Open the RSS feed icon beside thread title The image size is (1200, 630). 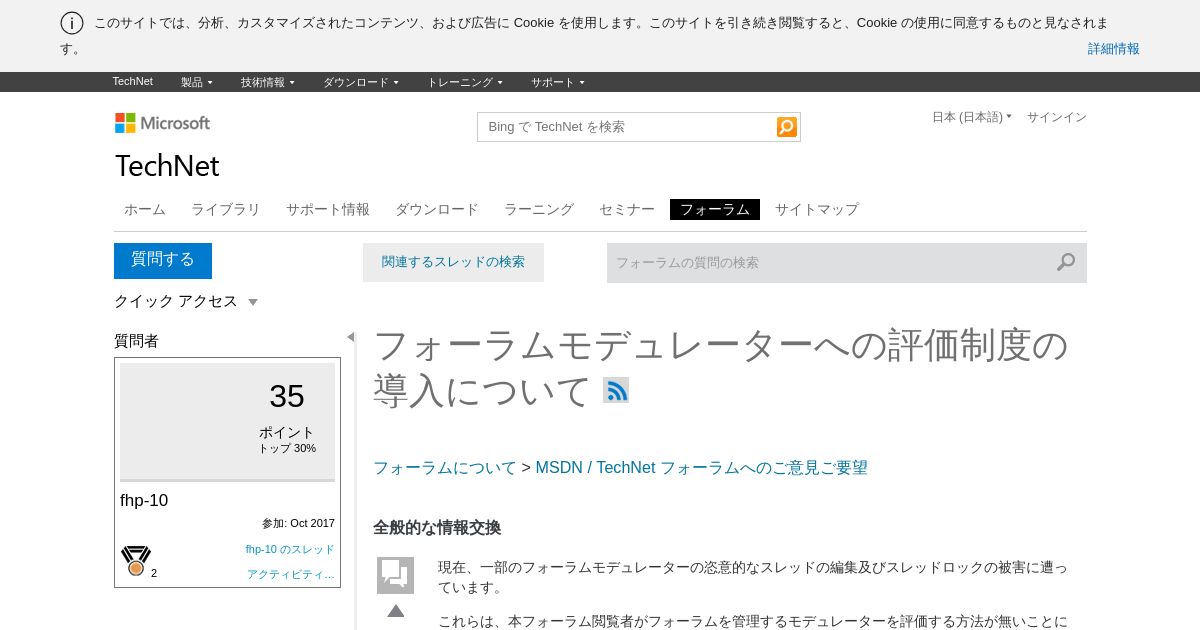click(x=616, y=390)
